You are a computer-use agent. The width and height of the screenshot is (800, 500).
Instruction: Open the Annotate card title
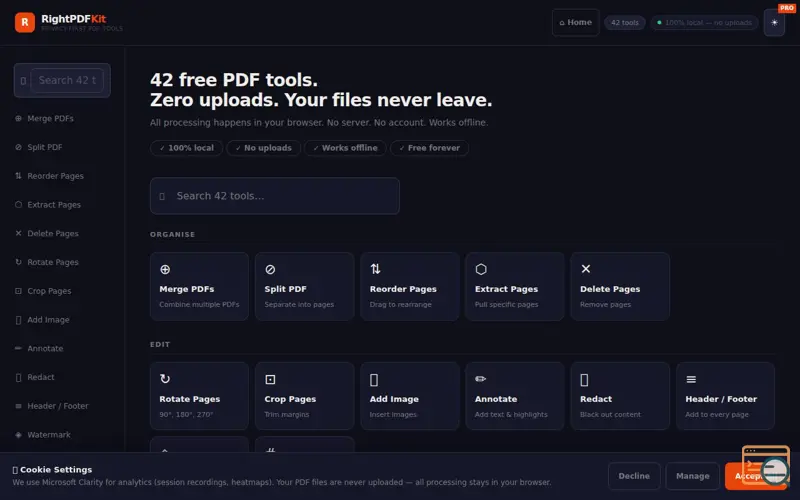496,399
